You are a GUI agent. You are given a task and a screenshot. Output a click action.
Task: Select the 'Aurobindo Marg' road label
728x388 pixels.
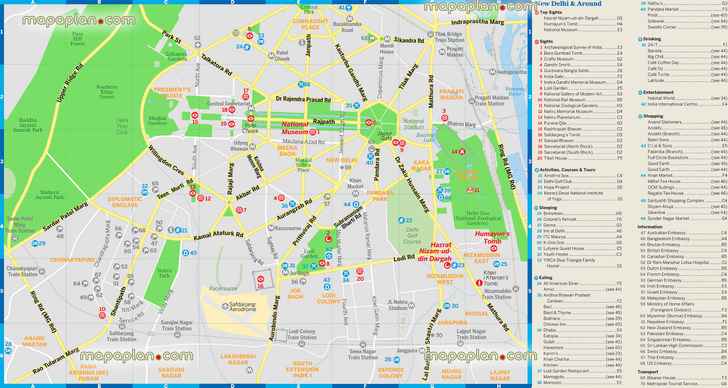[x=274, y=319]
